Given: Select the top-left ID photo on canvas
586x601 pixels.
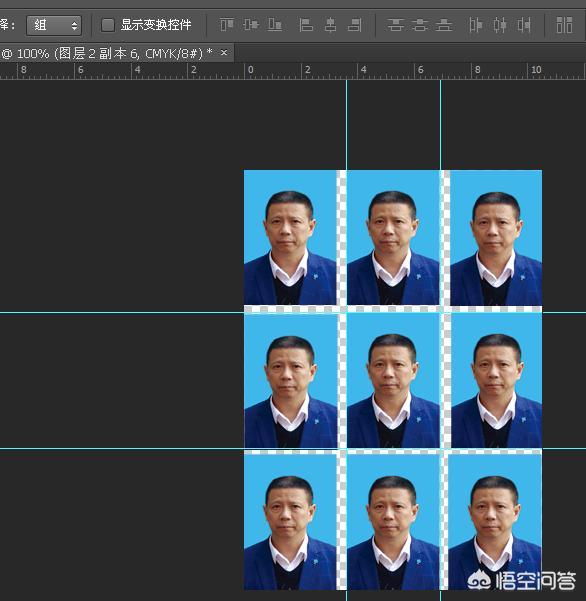Looking at the screenshot, I should tap(290, 238).
